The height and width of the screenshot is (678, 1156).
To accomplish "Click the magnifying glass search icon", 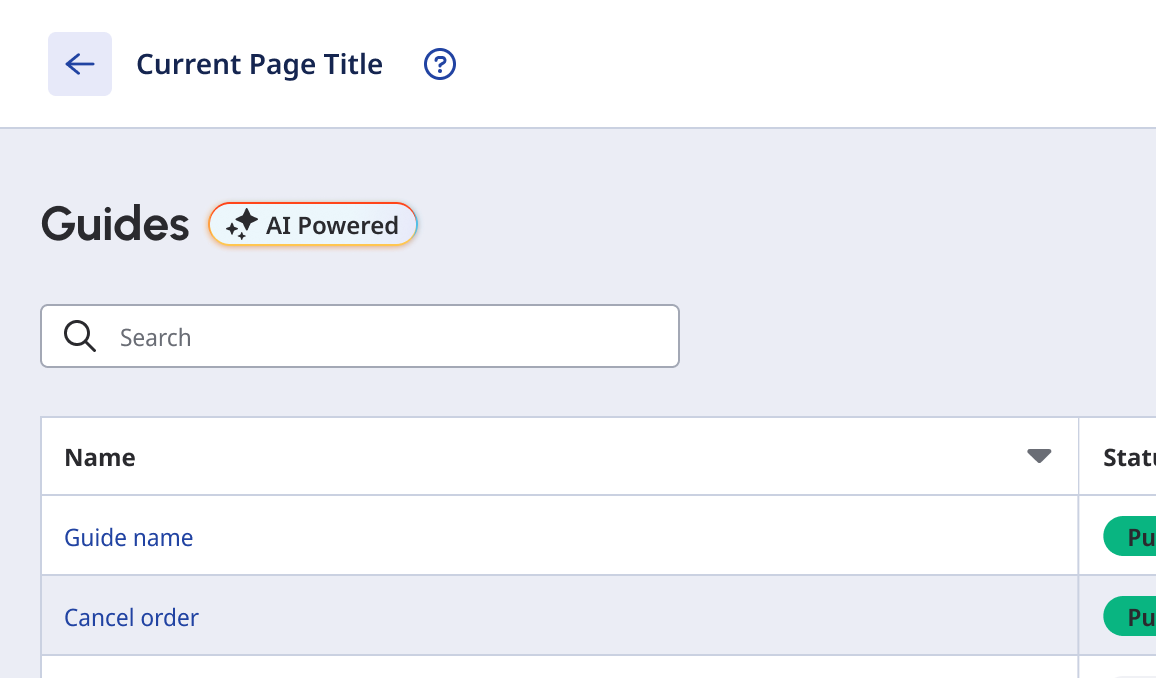I will (80, 336).
